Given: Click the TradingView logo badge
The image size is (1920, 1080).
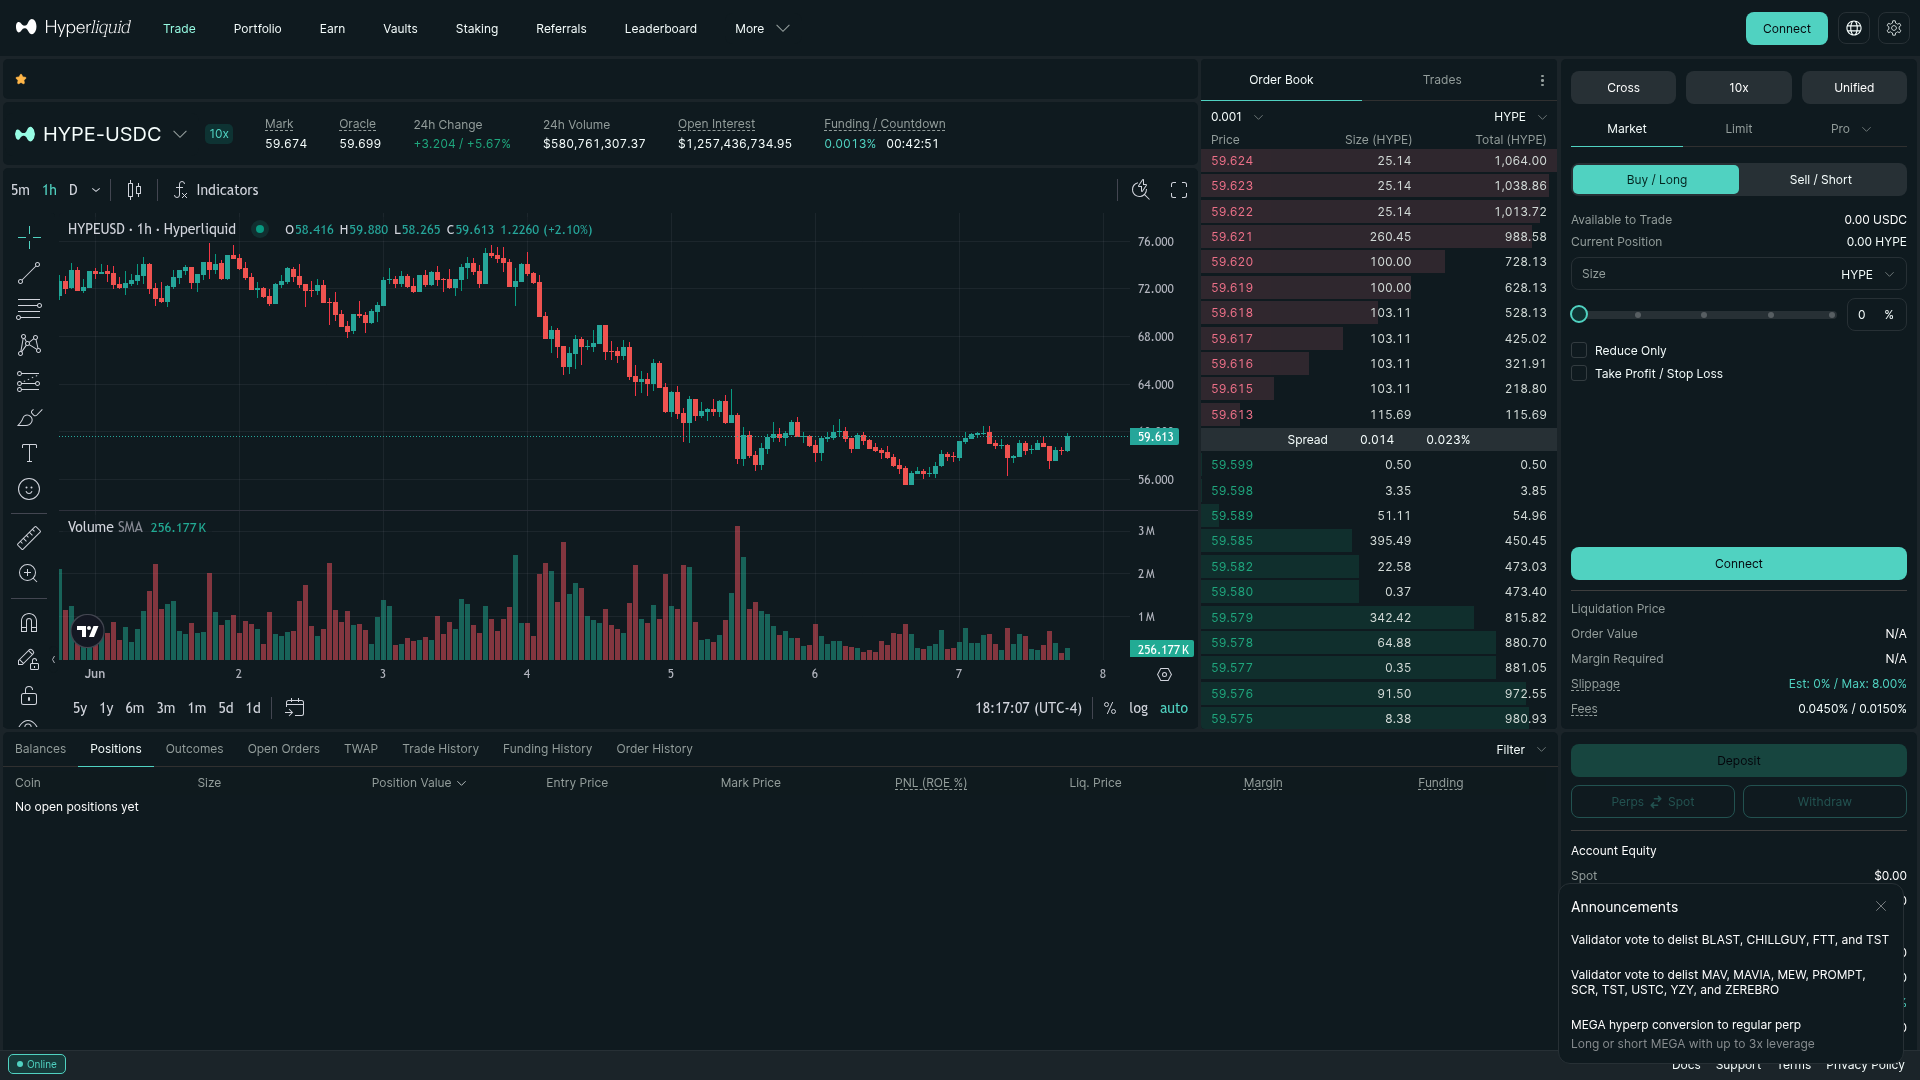Looking at the screenshot, I should (x=88, y=631).
